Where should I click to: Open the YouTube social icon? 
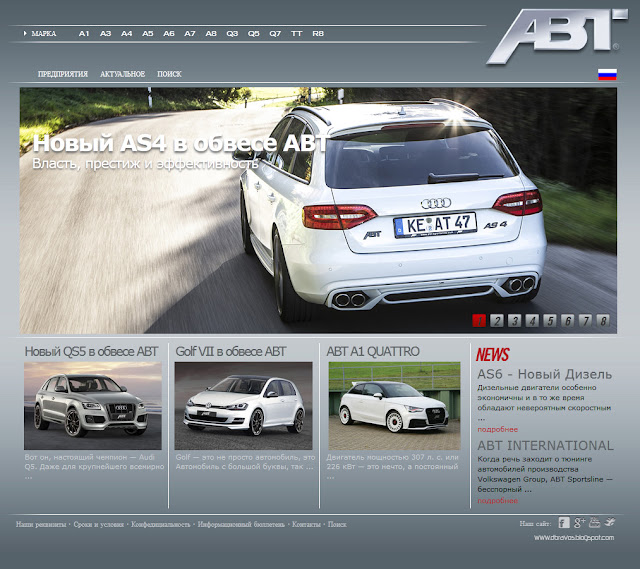(x=595, y=522)
